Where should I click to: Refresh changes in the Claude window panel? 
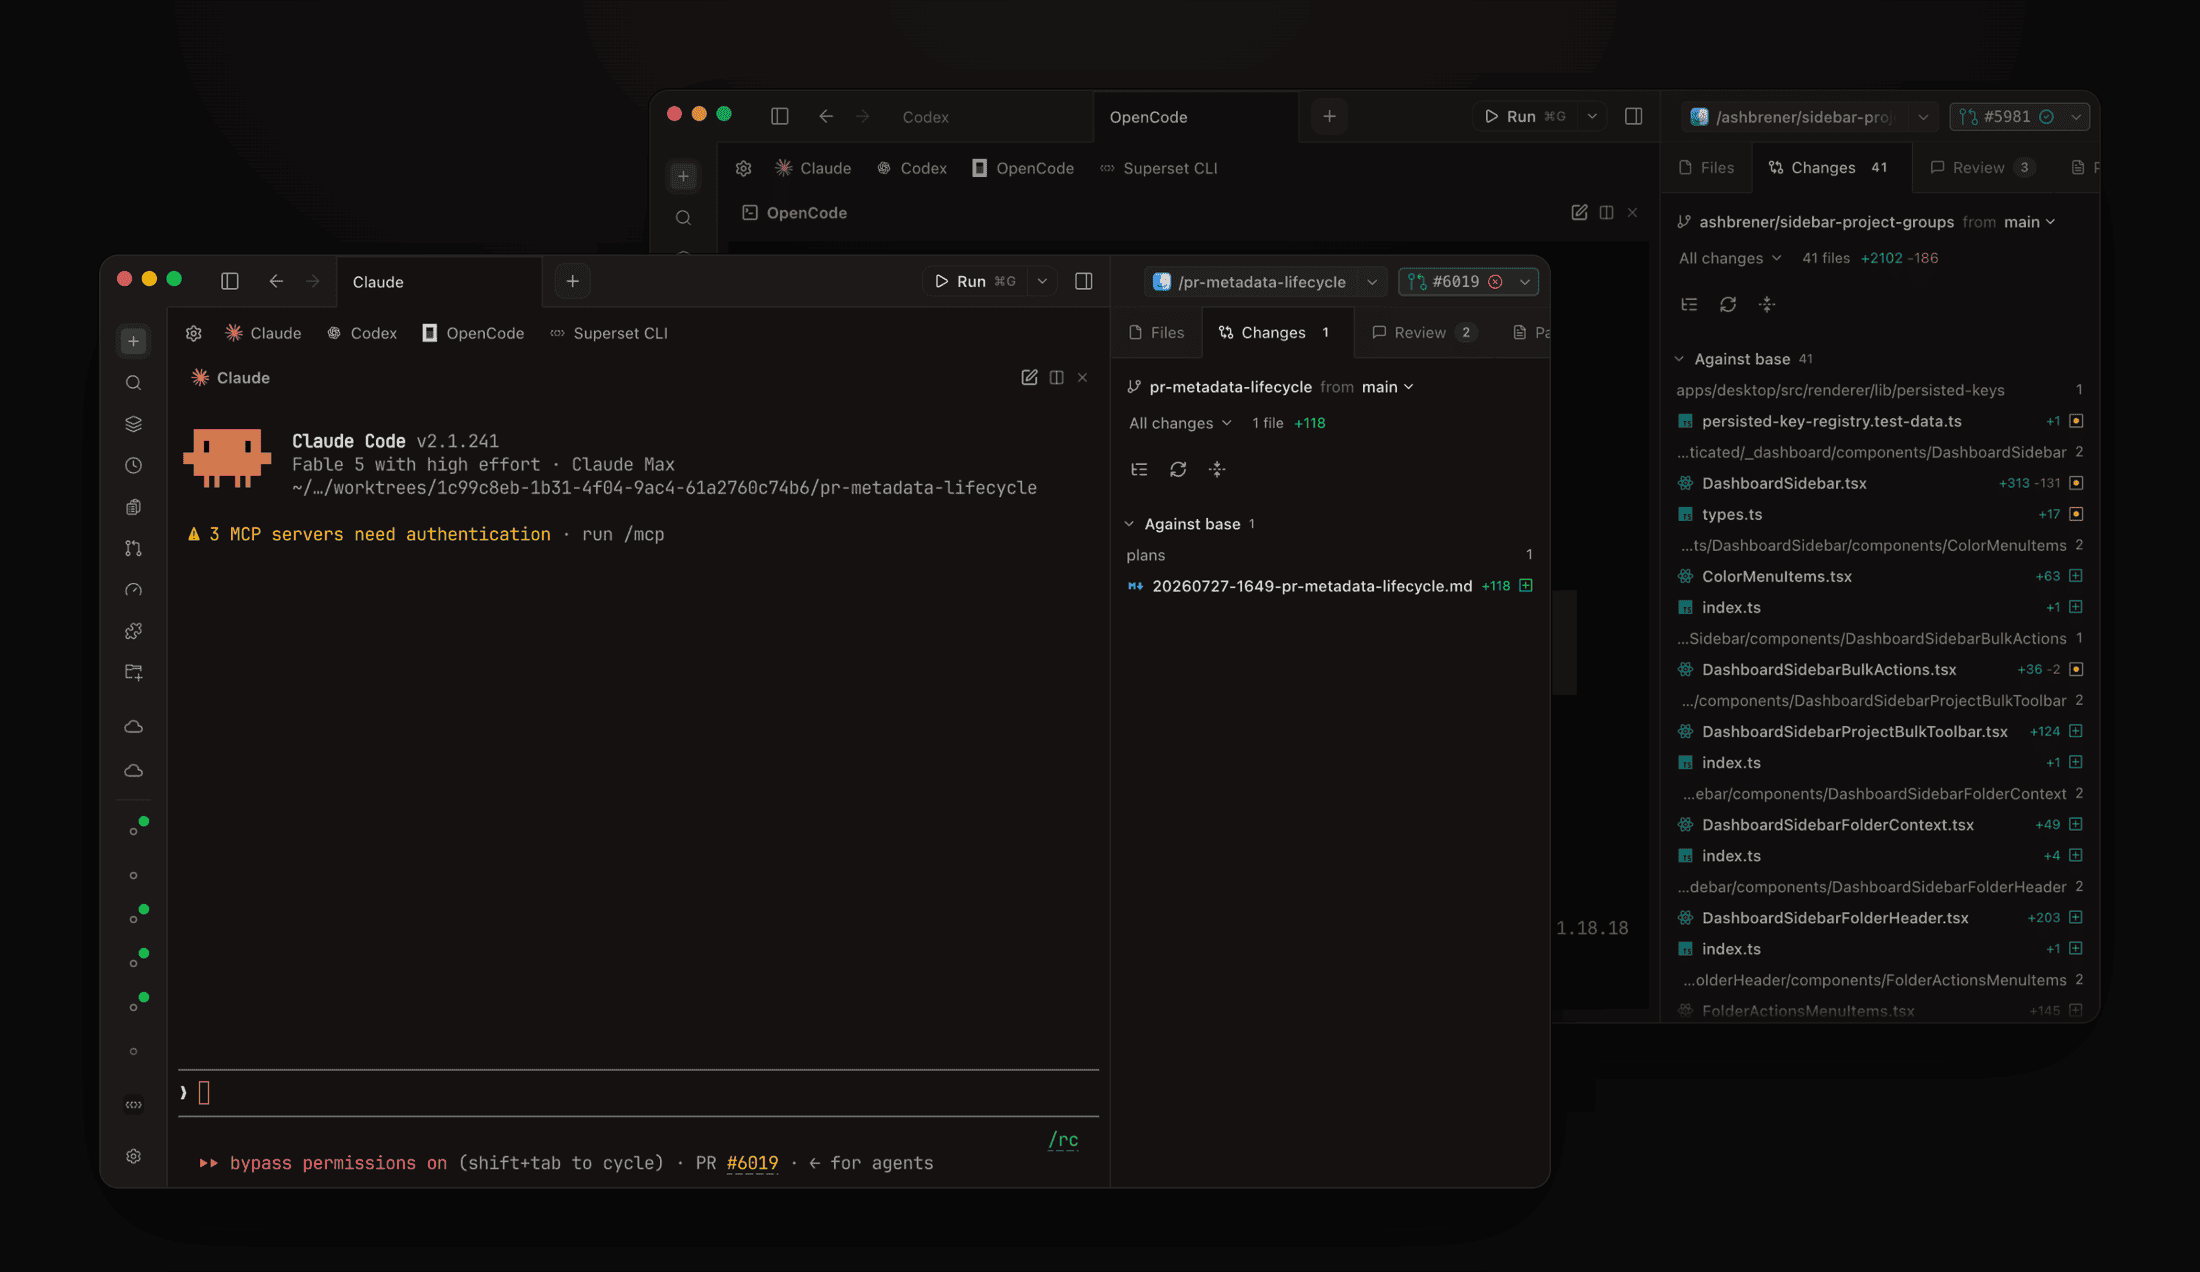(1178, 469)
